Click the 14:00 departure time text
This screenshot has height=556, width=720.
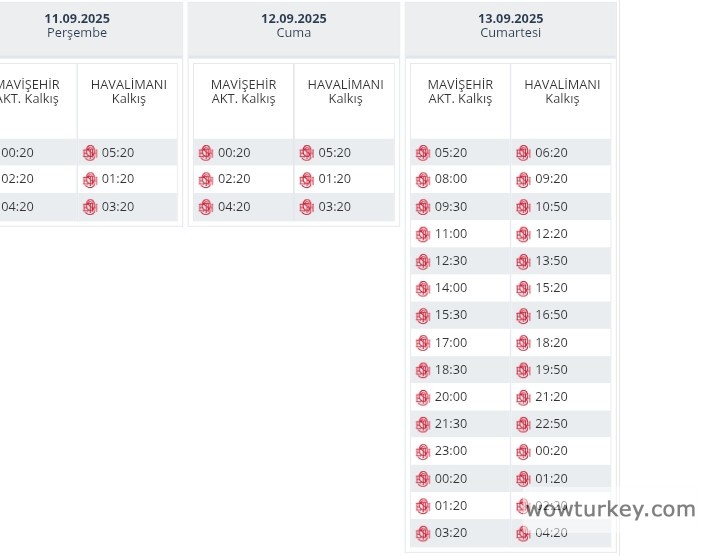(450, 288)
